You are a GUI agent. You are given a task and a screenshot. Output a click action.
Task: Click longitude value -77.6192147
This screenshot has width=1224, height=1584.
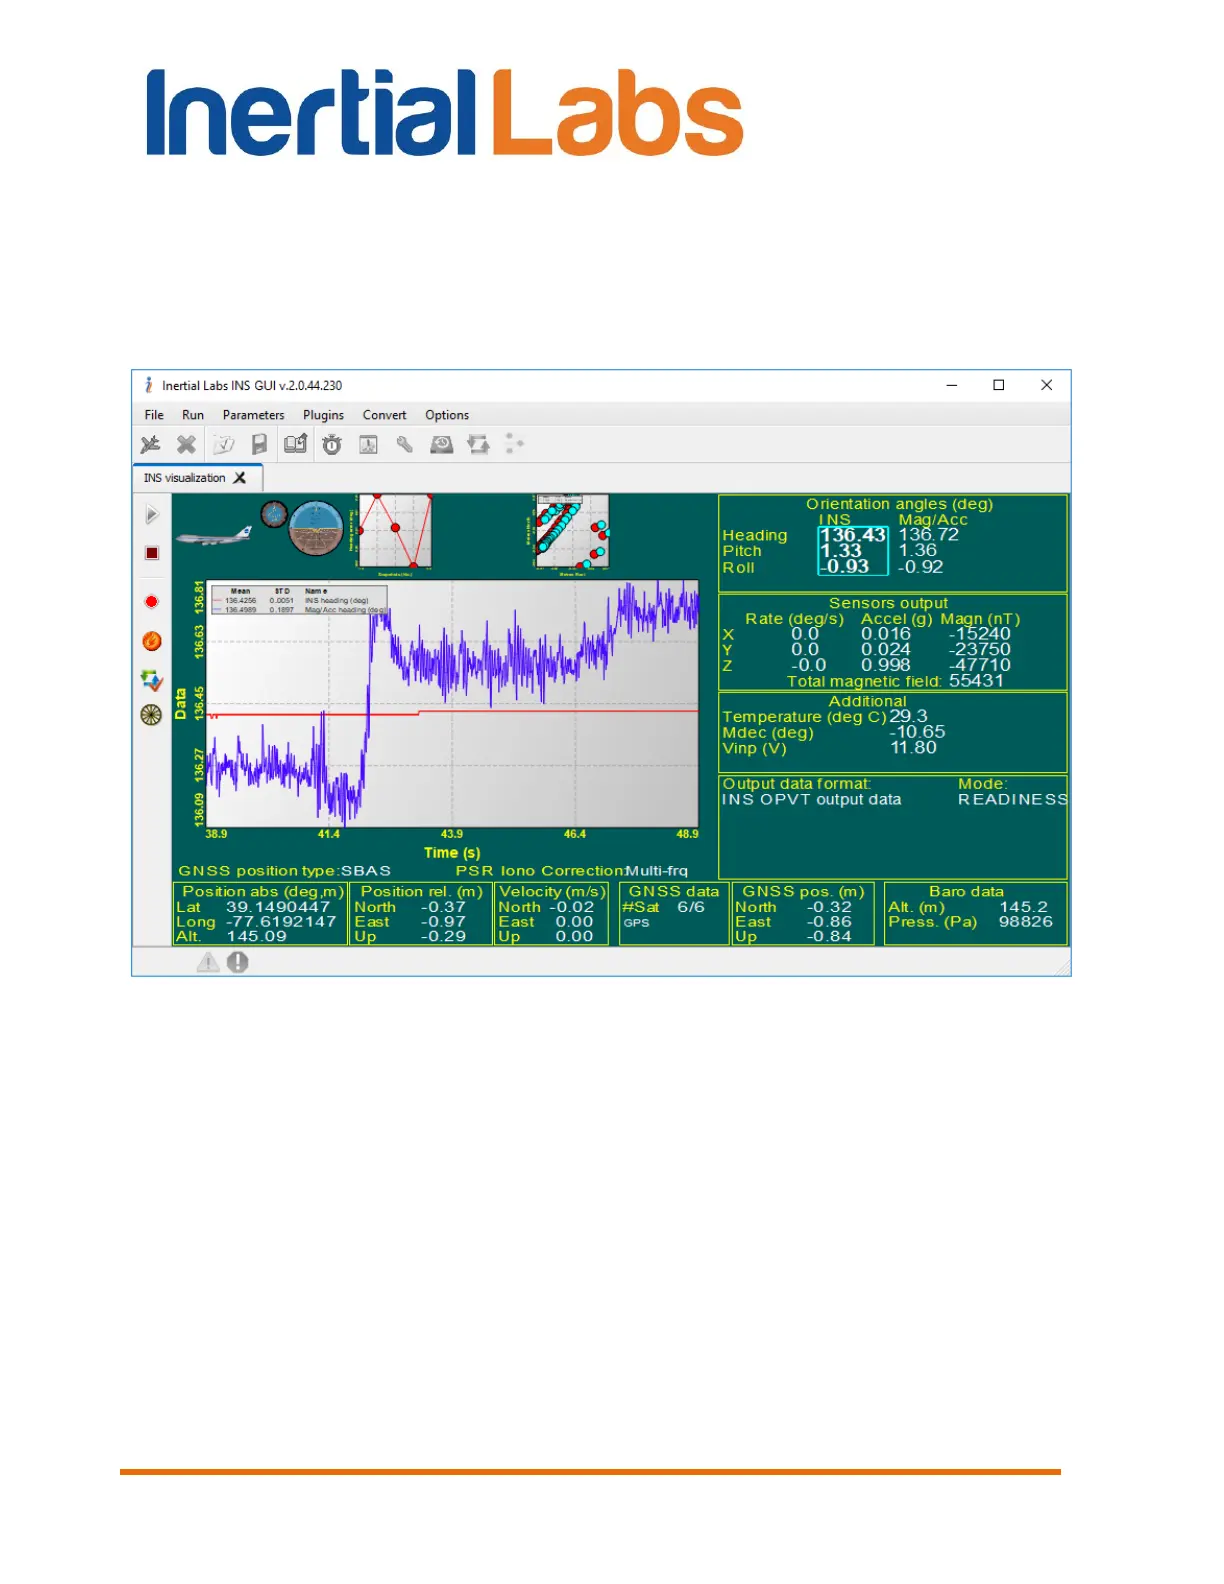coord(280,922)
